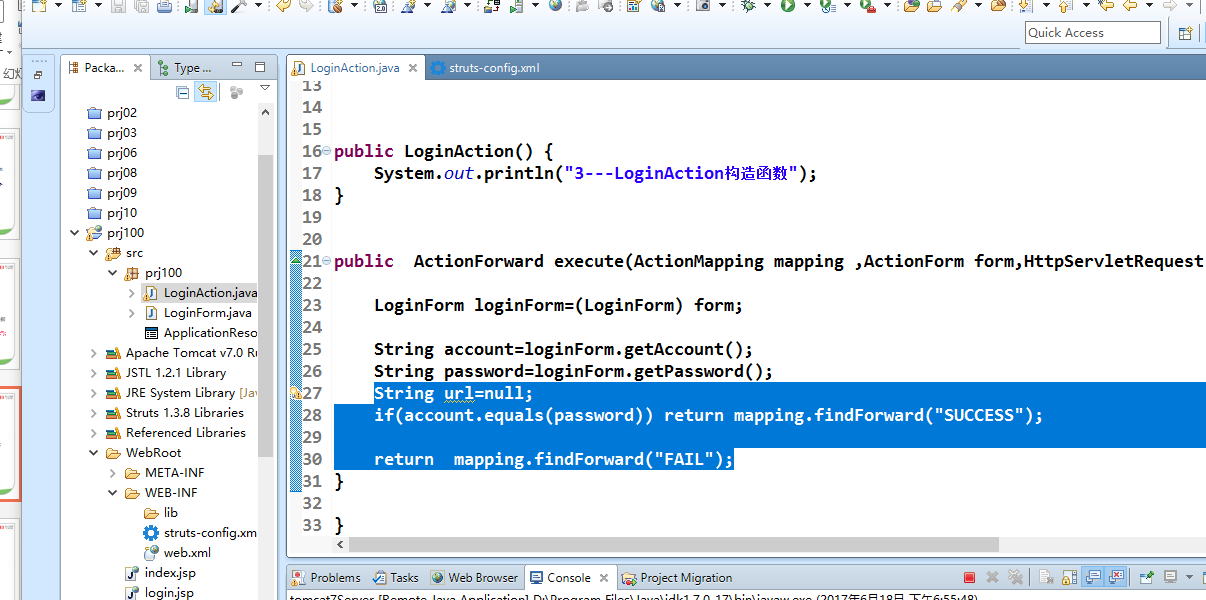Expand Struts 1.3.8 Libraries node
1206x600 pixels.
(x=94, y=413)
